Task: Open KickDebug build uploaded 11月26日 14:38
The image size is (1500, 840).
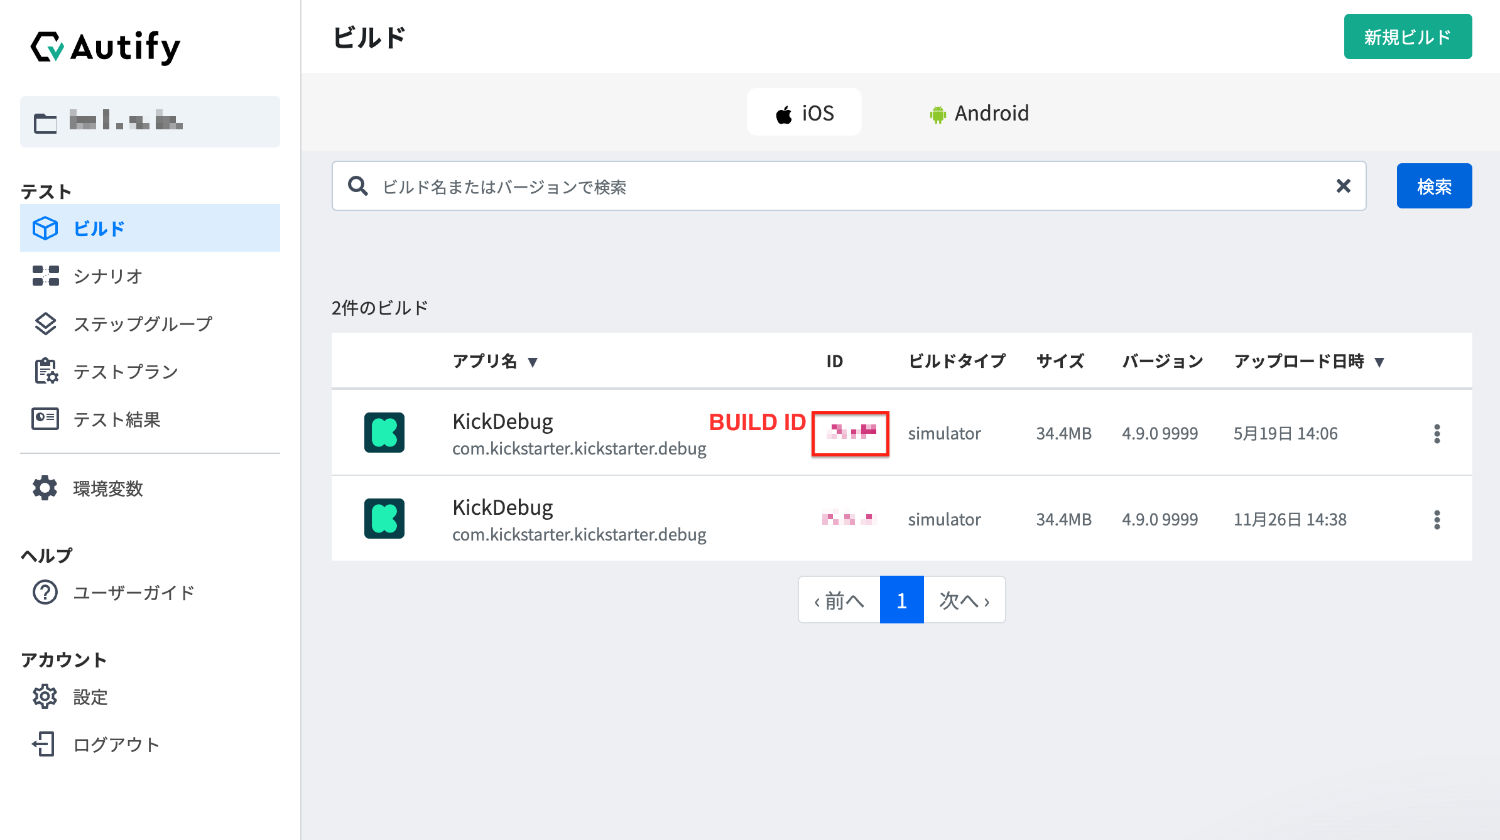Action: point(503,507)
